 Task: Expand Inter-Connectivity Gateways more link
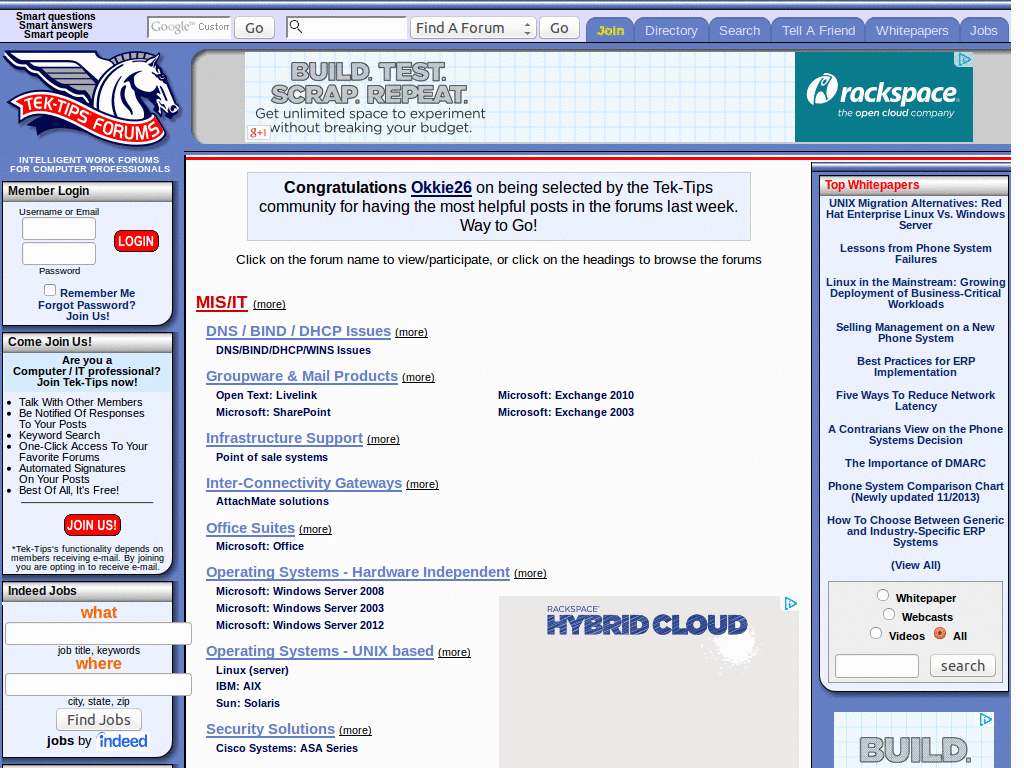pos(422,485)
